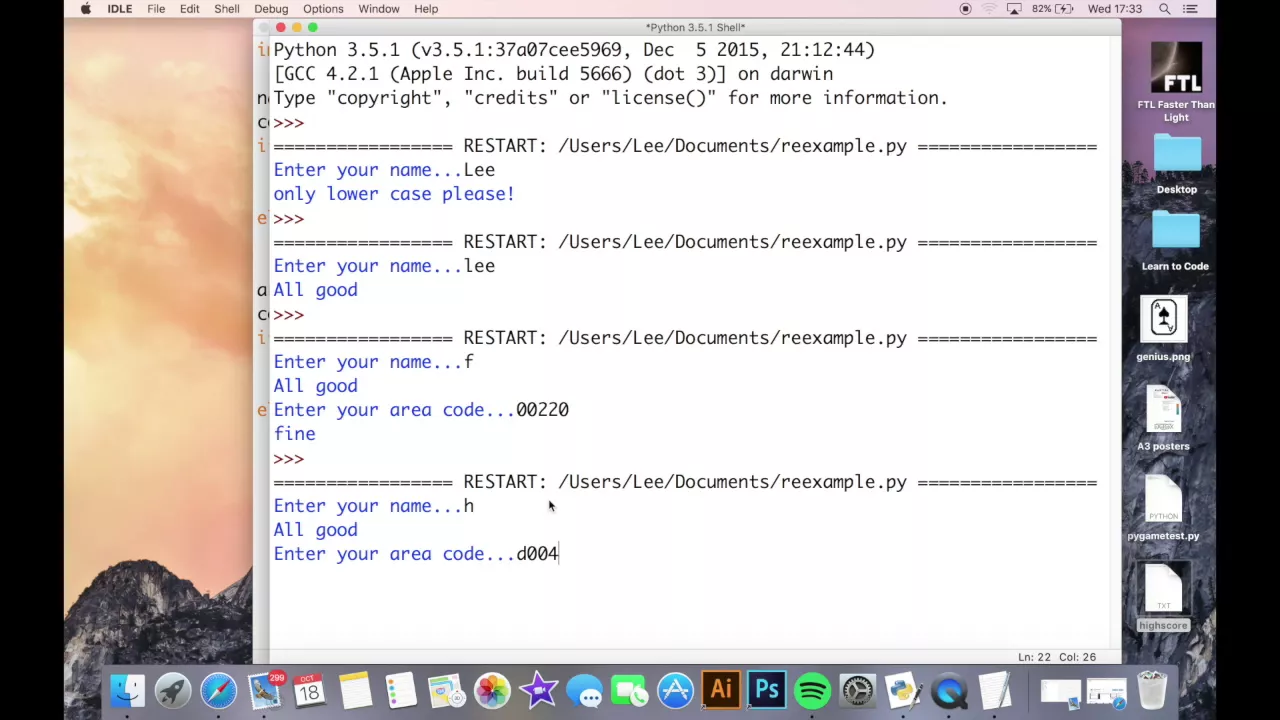Screen dimensions: 1280x720
Task: Open Calendar from the Dock
Action: (x=309, y=691)
